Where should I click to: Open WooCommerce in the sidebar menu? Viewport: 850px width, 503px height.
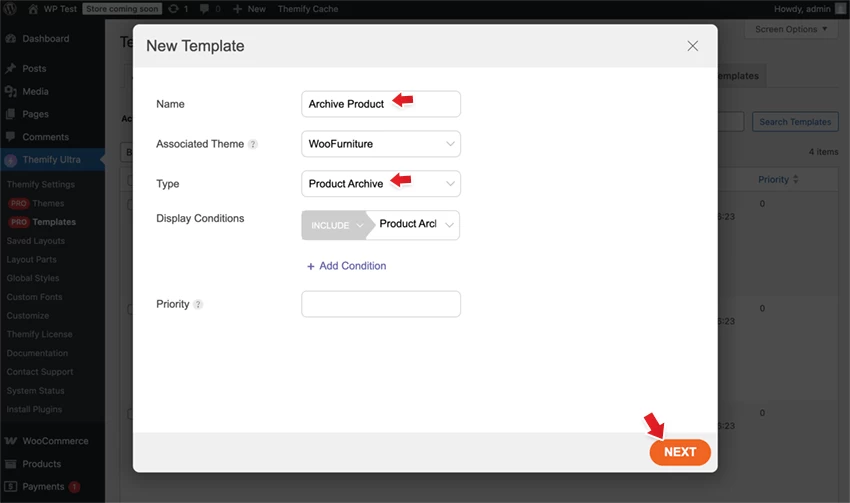pos(55,441)
